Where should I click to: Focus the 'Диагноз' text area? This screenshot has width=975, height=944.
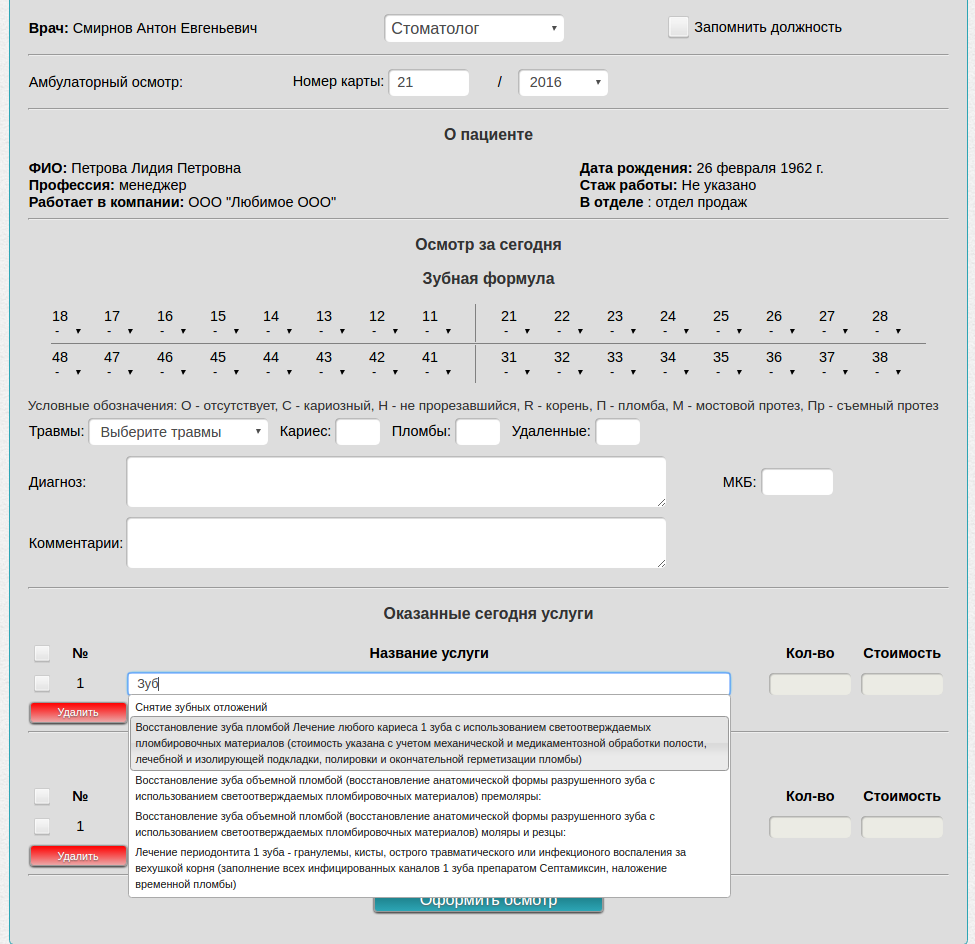click(x=396, y=482)
